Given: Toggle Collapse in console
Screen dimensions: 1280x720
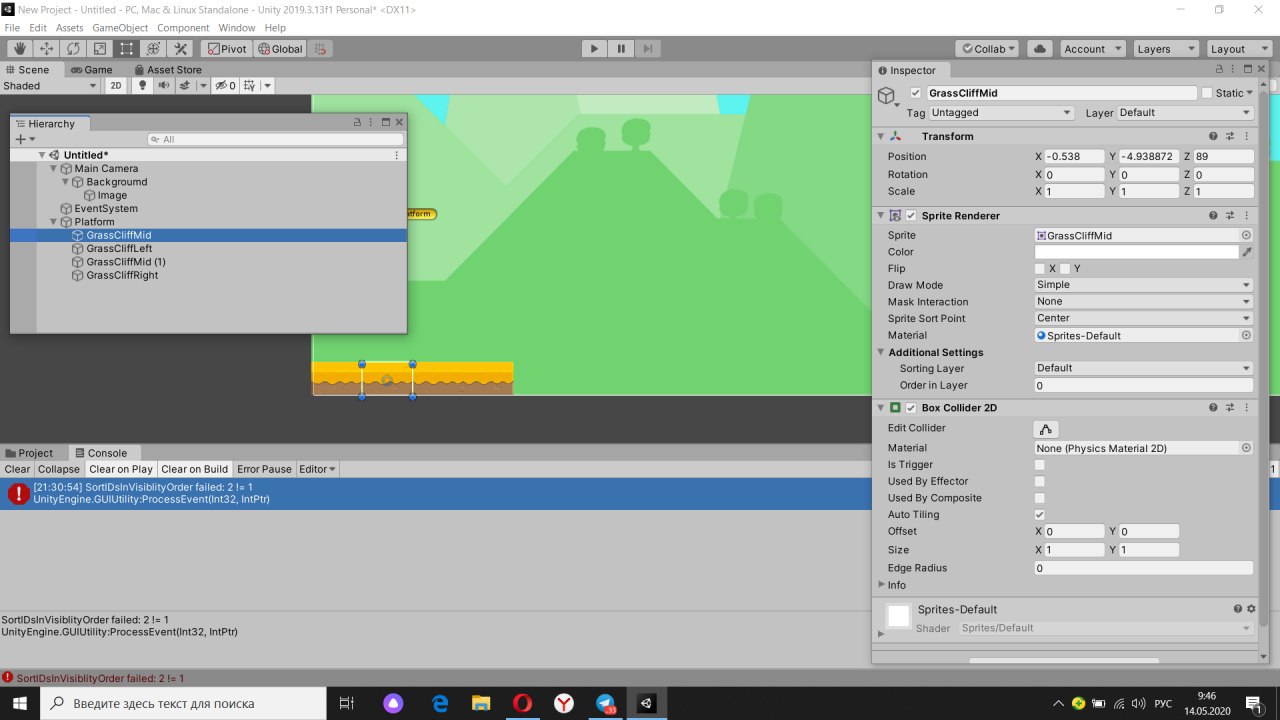Looking at the screenshot, I should coord(59,469).
